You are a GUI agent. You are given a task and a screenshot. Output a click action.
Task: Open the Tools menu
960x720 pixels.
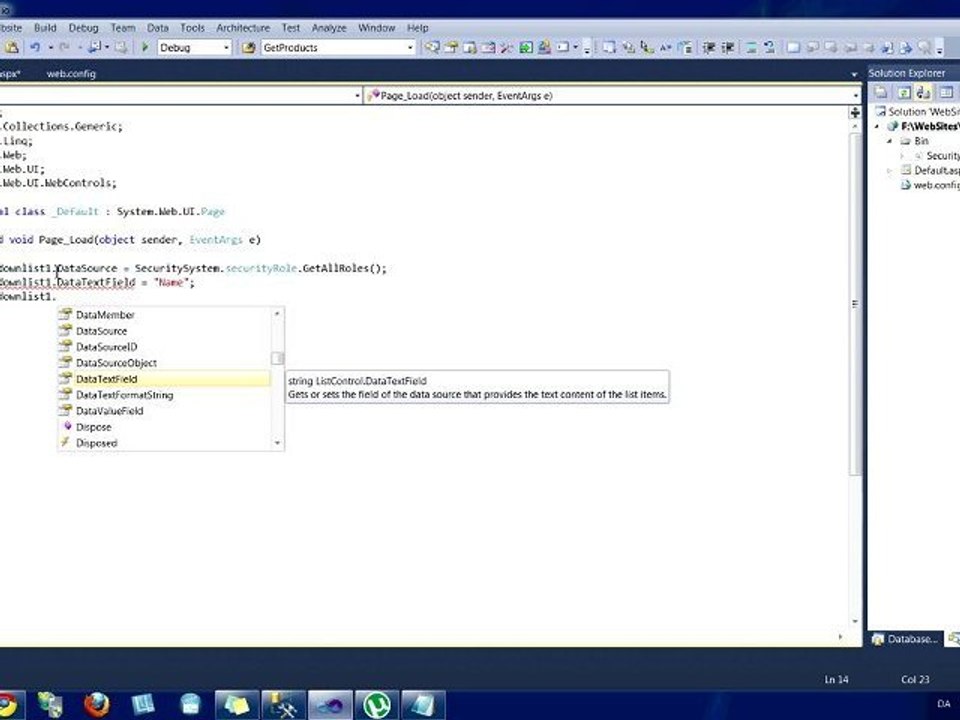(x=192, y=28)
